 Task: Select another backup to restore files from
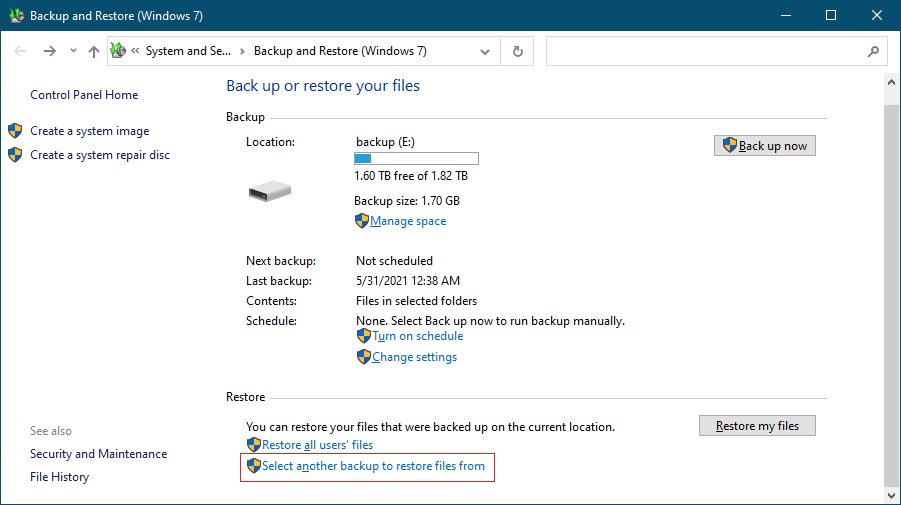374,466
